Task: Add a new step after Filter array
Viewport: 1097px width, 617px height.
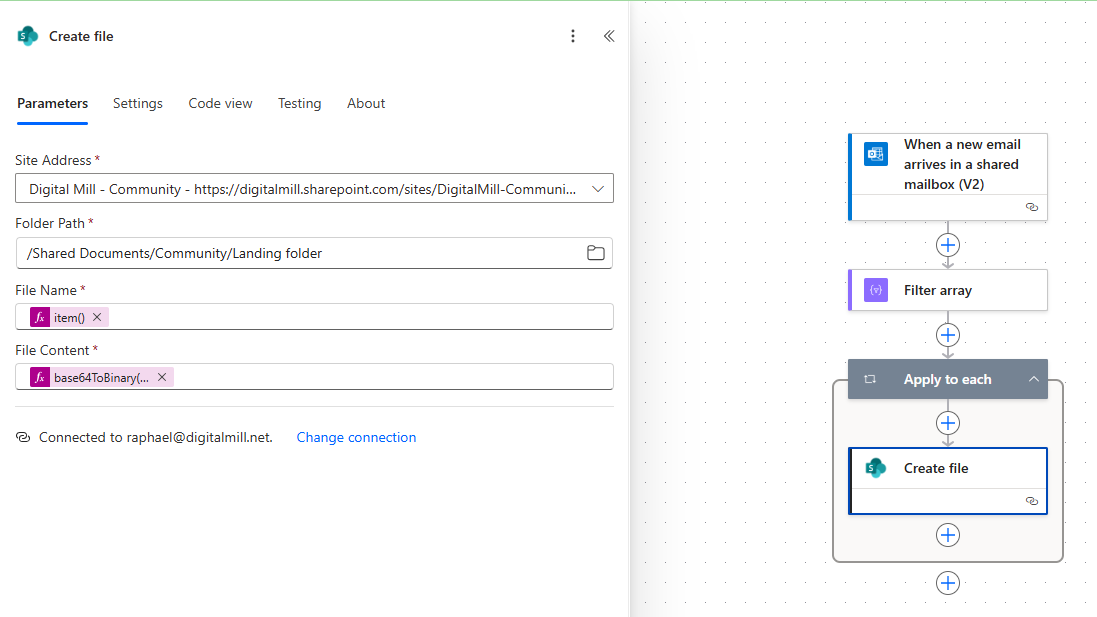Action: click(x=947, y=334)
